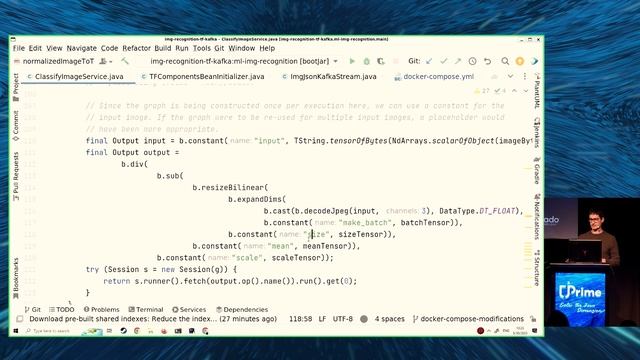Open the Refactor menu
The width and height of the screenshot is (640, 360).
click(136, 48)
